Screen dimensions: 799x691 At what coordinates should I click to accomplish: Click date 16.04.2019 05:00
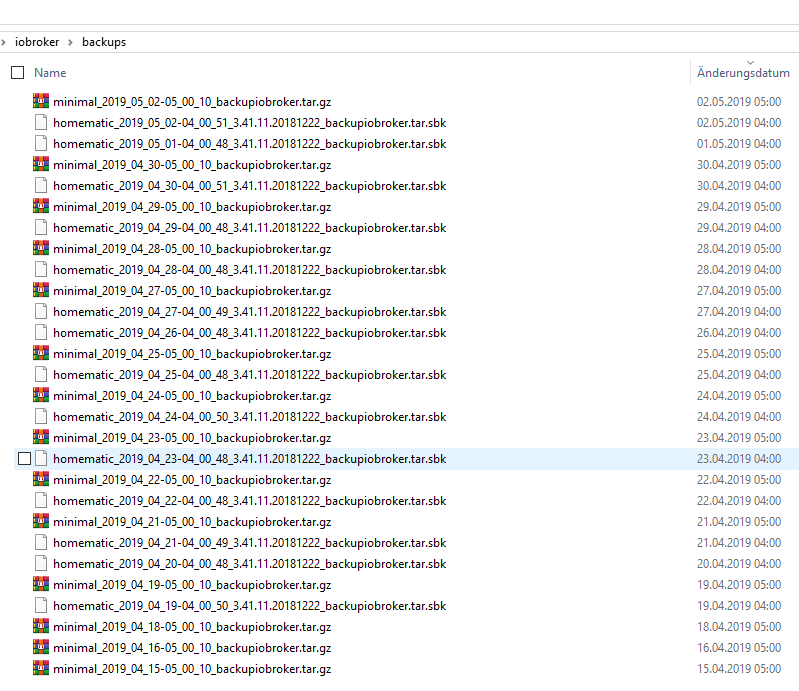(x=739, y=648)
